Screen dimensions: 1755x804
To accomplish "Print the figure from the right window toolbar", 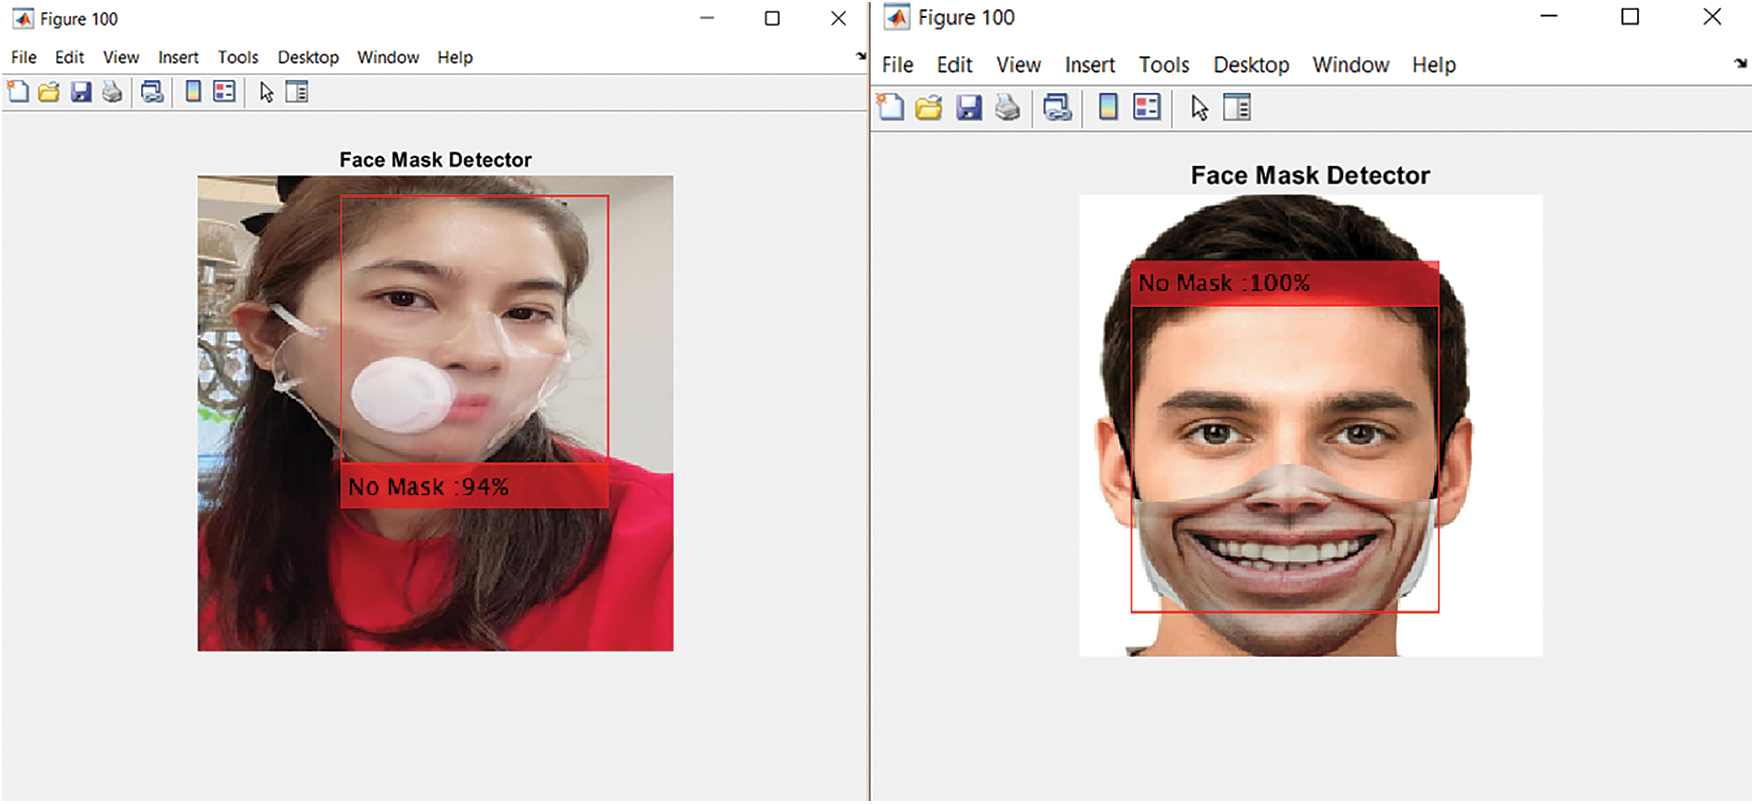I will (x=1007, y=107).
